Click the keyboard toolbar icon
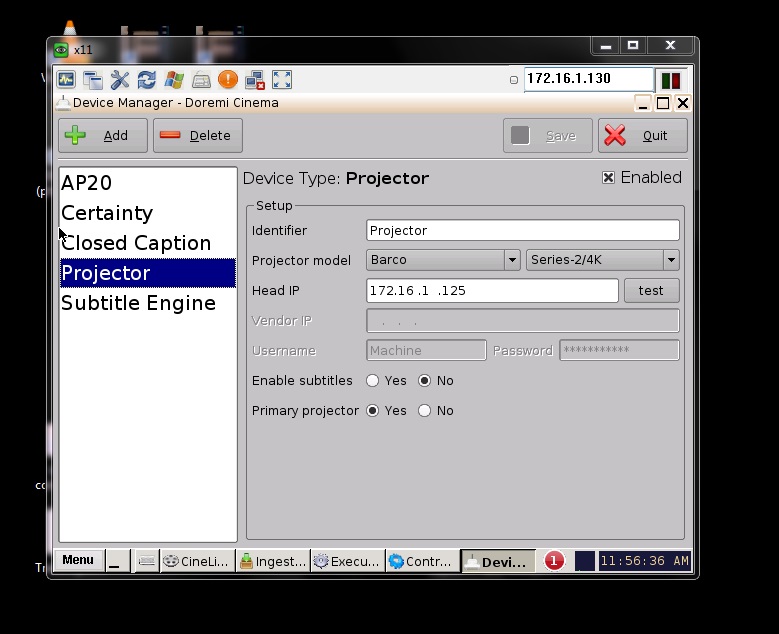 click(201, 79)
